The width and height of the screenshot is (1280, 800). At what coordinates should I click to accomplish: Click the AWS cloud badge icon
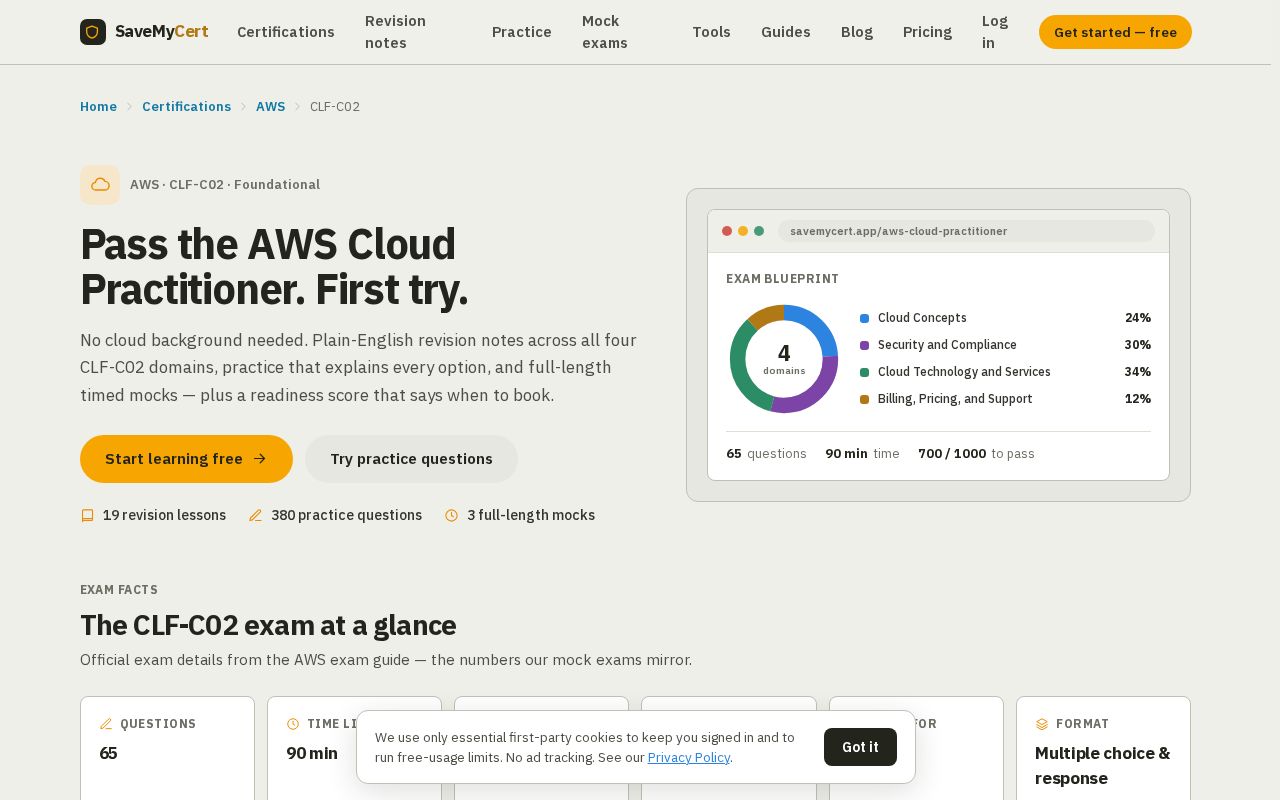pyautogui.click(x=100, y=185)
